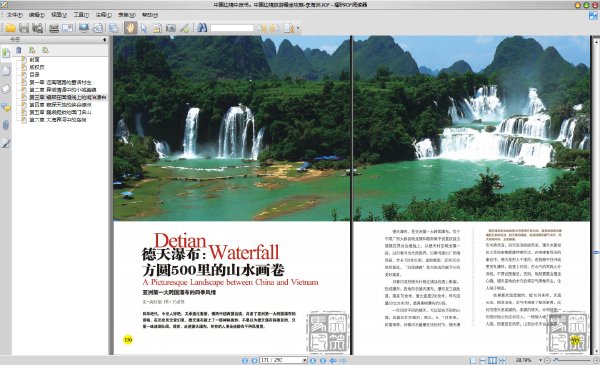Open the zoom percentage dropdown
The width and height of the screenshot is (600, 365).
(x=540, y=360)
